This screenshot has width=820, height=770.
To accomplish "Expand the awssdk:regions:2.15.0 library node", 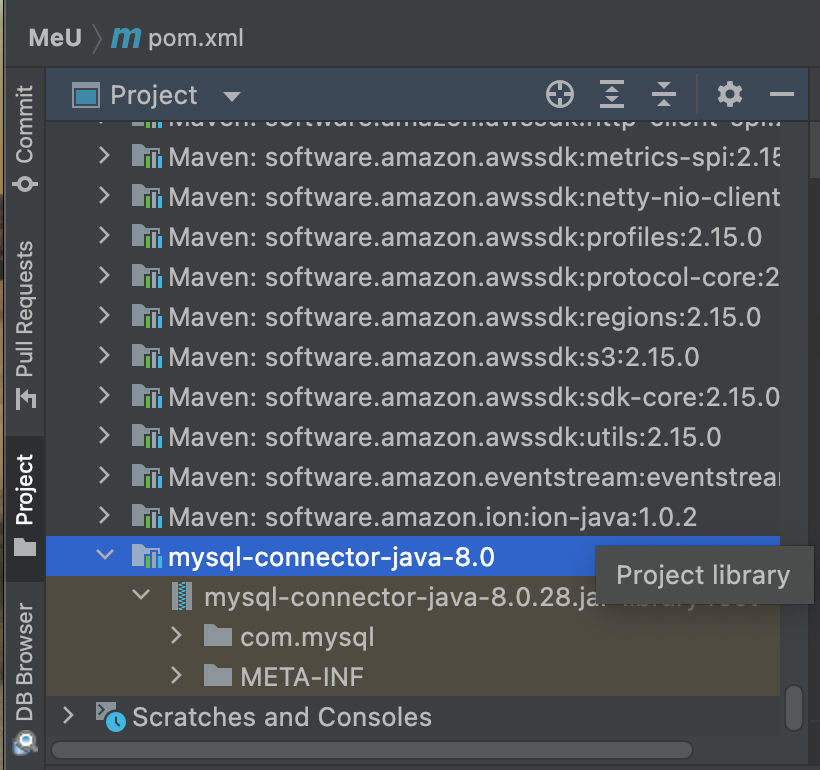I will click(x=104, y=315).
